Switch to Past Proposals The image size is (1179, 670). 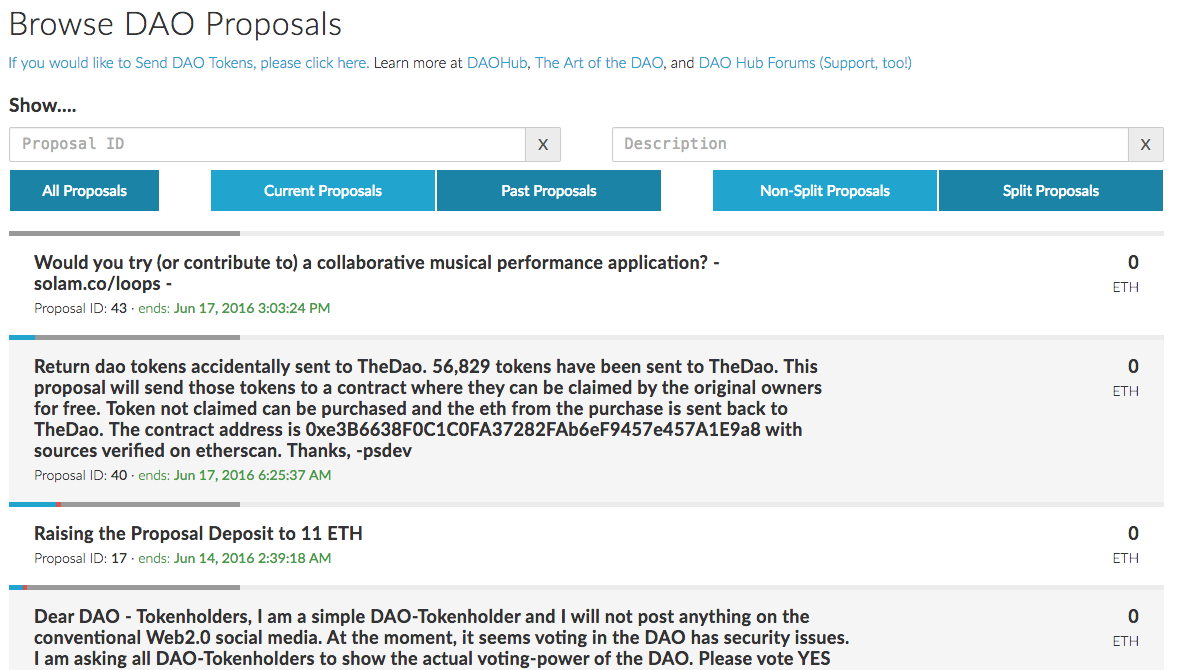548,191
